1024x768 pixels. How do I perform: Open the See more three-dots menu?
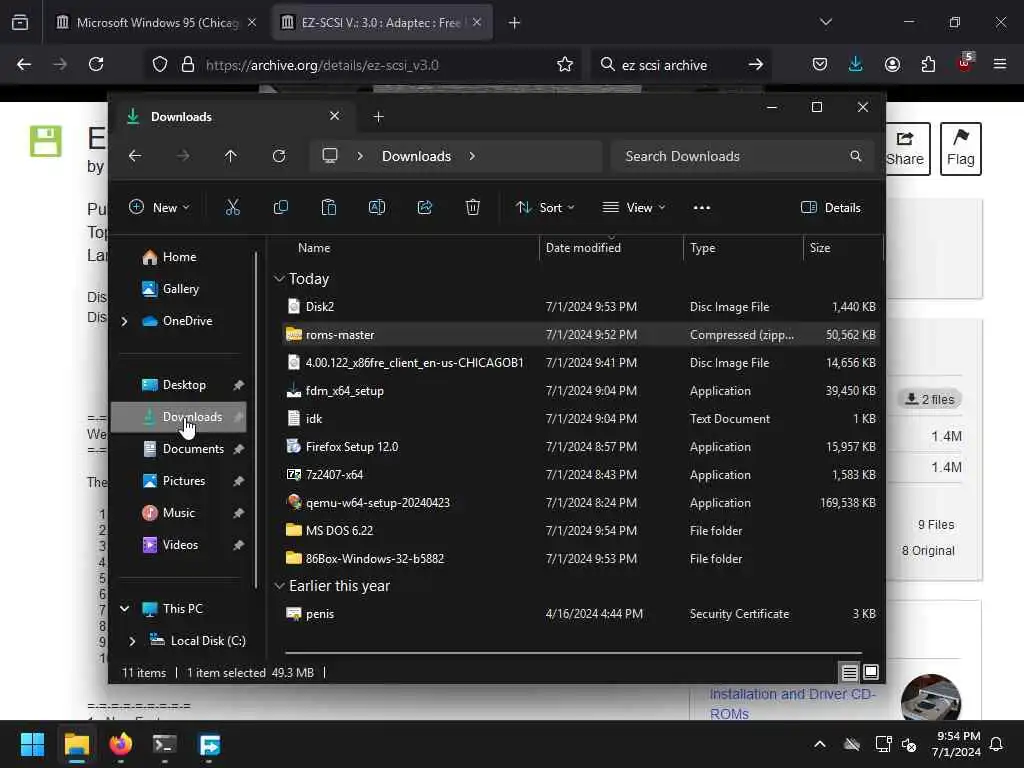tap(701, 208)
